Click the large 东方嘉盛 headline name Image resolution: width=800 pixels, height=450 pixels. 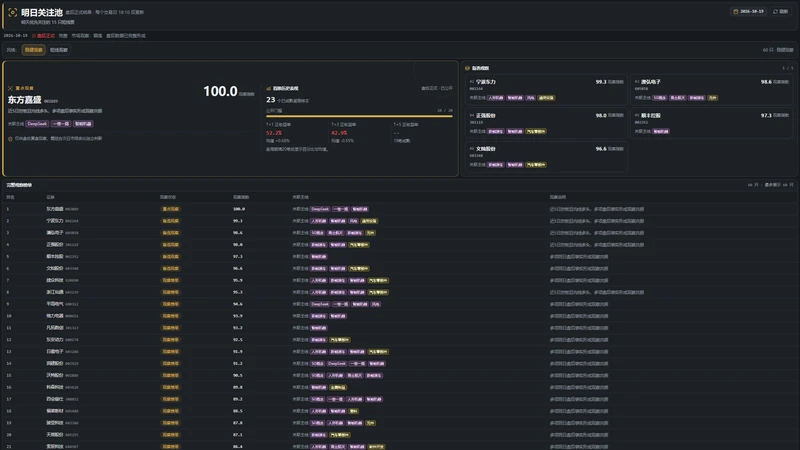point(24,100)
